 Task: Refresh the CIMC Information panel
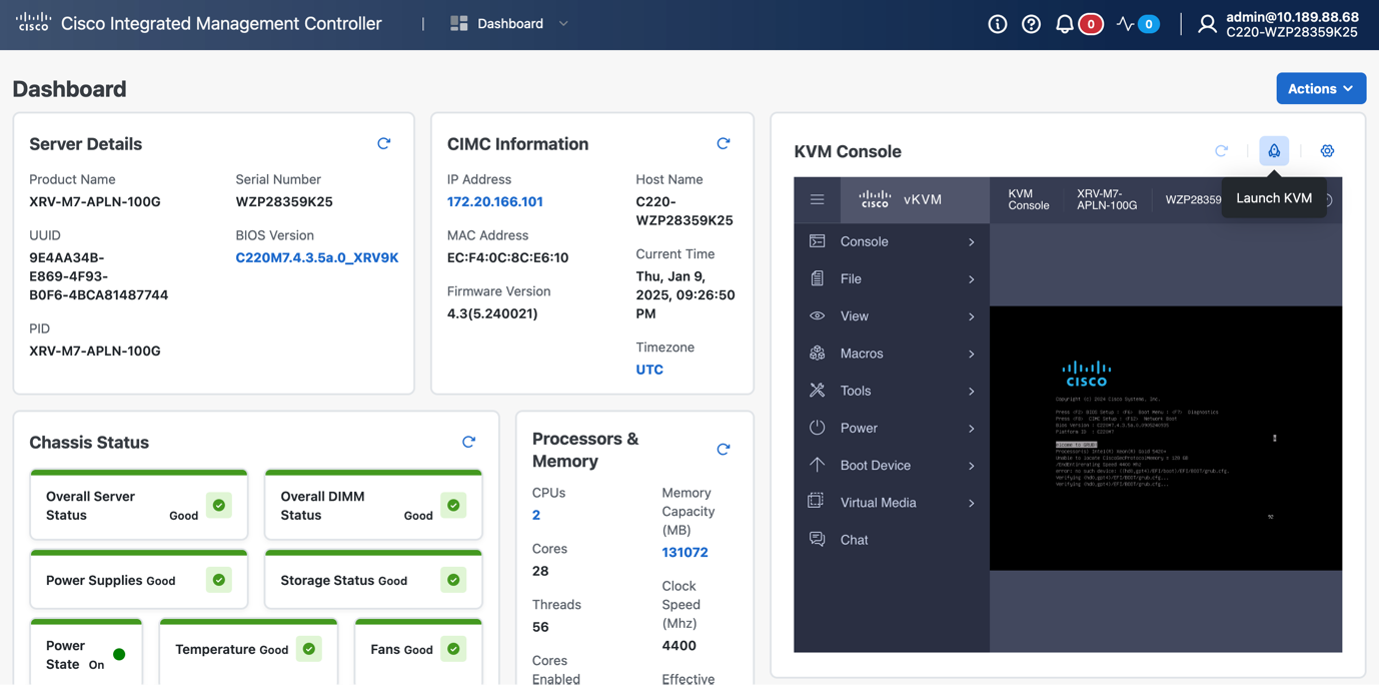click(x=723, y=143)
